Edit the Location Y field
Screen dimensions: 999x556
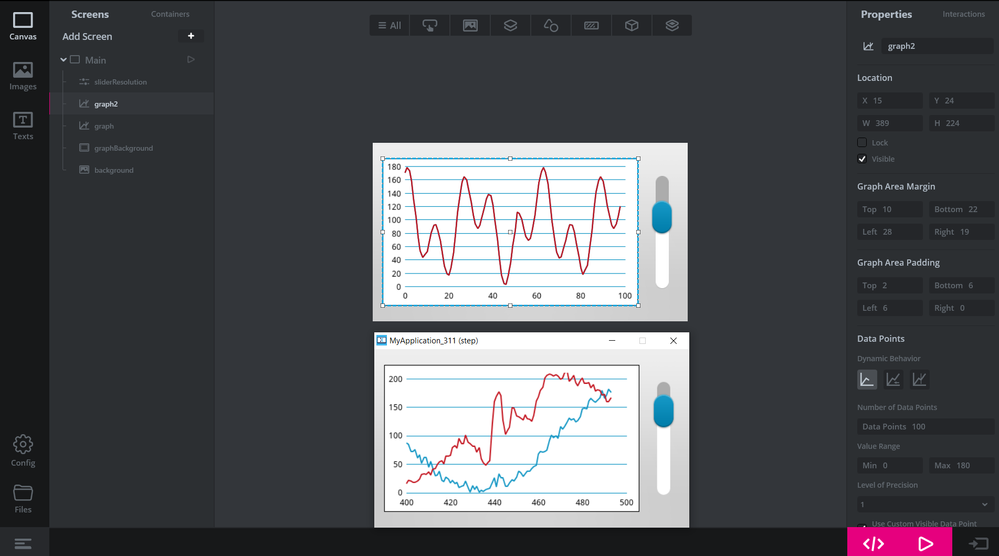(961, 101)
